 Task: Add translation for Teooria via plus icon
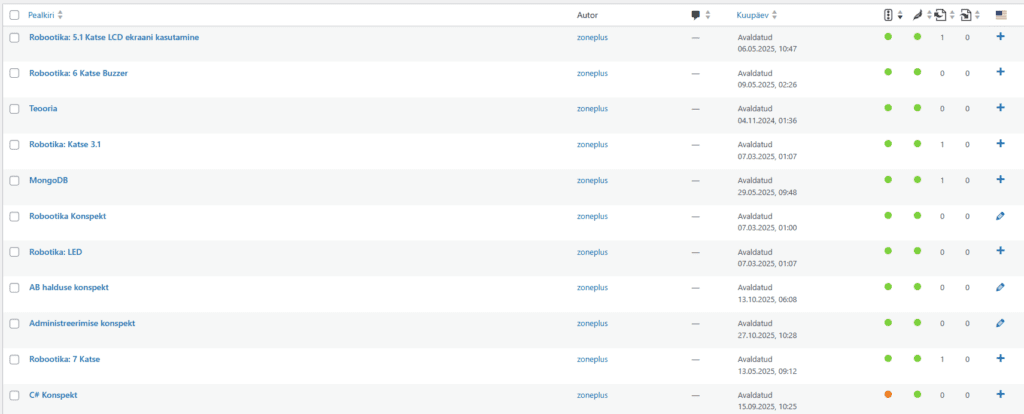click(x=1000, y=108)
